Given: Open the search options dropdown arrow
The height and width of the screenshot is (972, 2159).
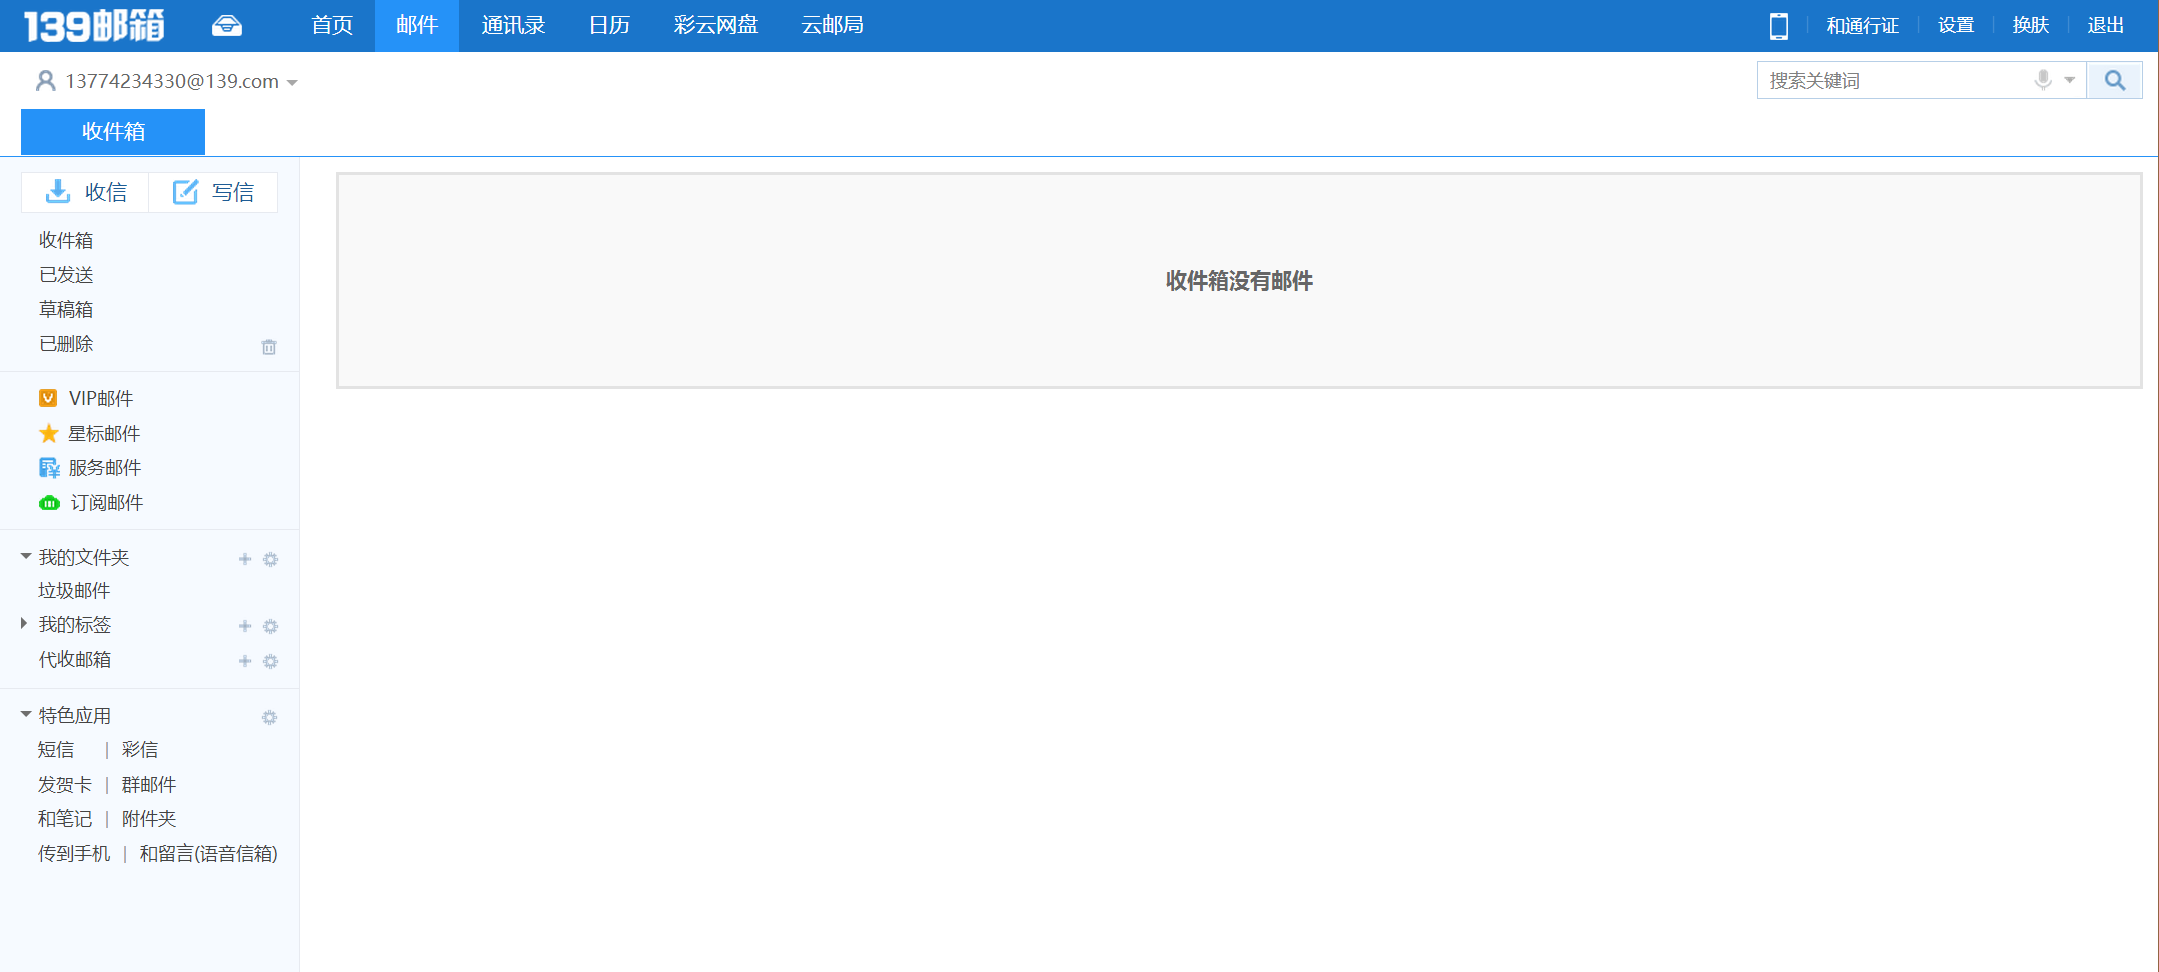Looking at the screenshot, I should (2070, 80).
